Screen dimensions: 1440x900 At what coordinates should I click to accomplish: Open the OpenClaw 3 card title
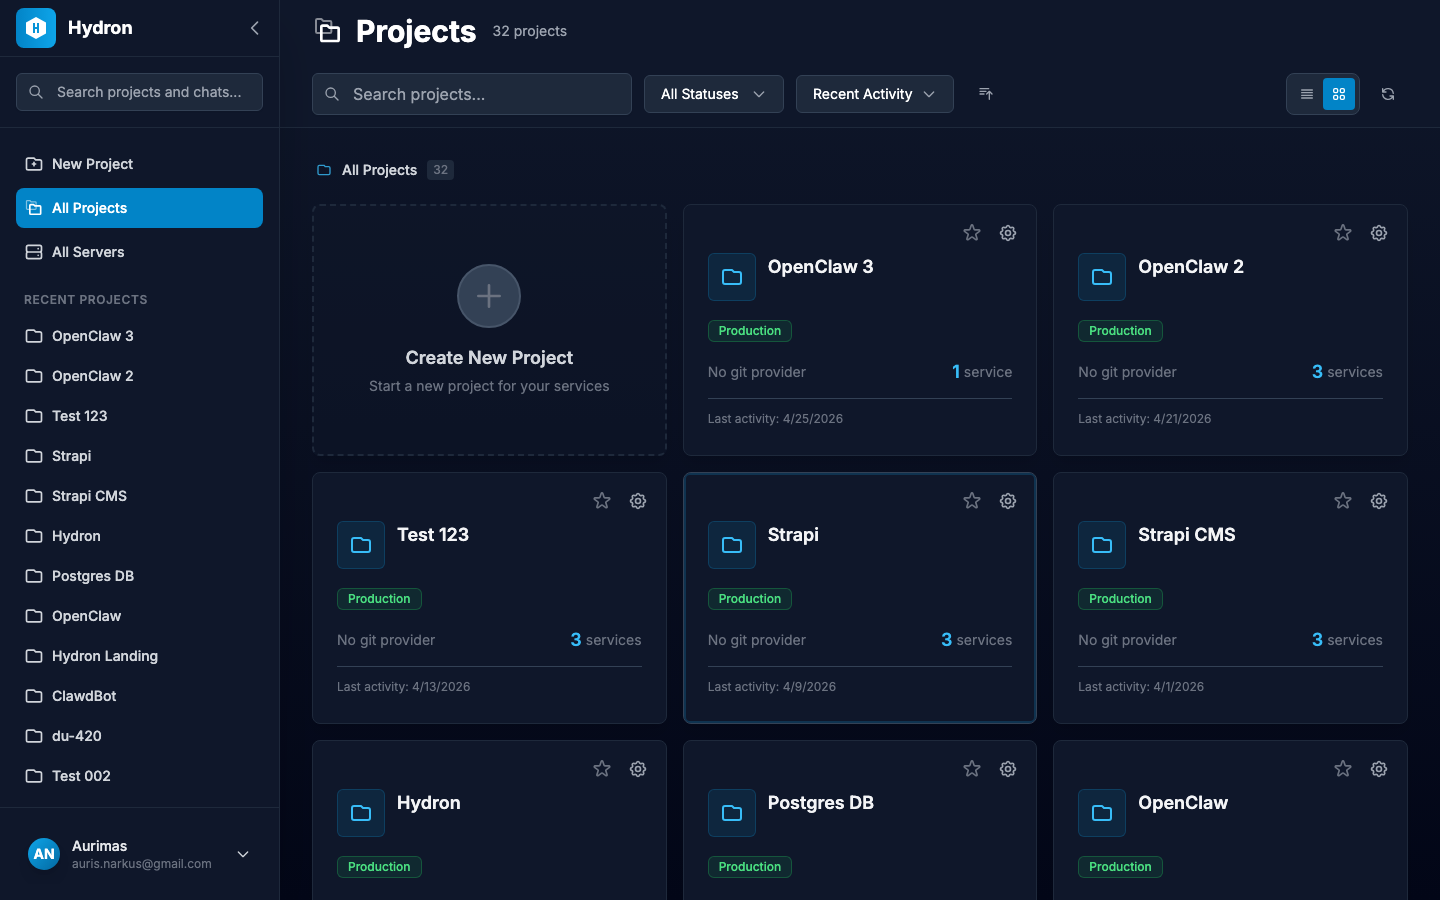[820, 267]
